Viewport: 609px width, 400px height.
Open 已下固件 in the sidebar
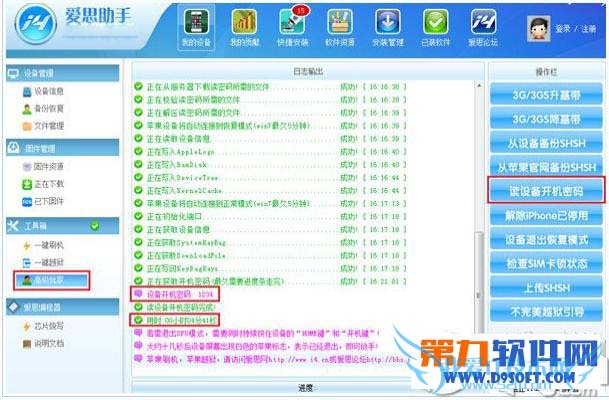[43, 202]
